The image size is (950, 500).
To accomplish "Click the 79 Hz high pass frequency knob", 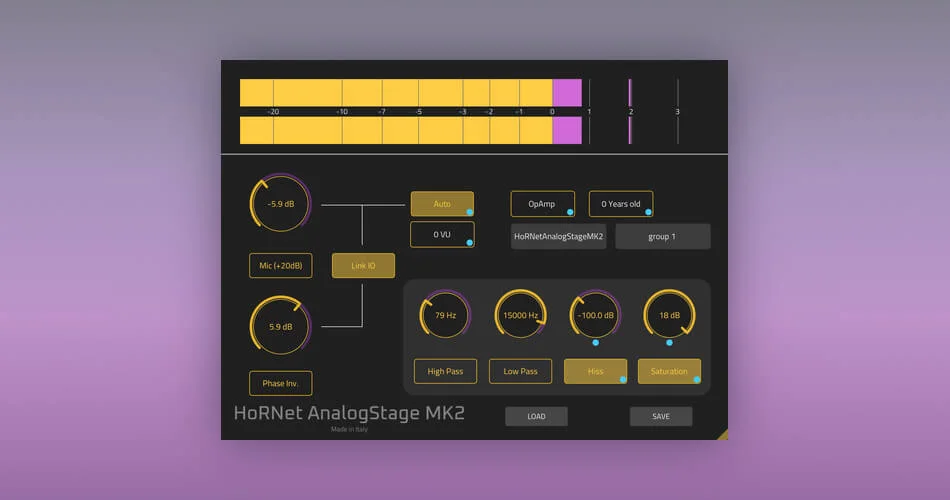I will click(x=445, y=315).
